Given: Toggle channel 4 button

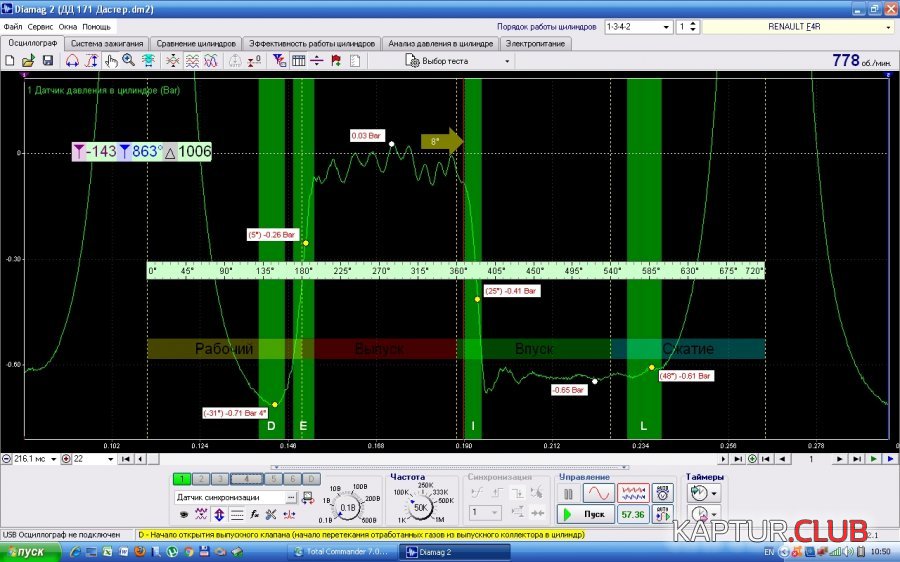Looking at the screenshot, I should (x=247, y=479).
